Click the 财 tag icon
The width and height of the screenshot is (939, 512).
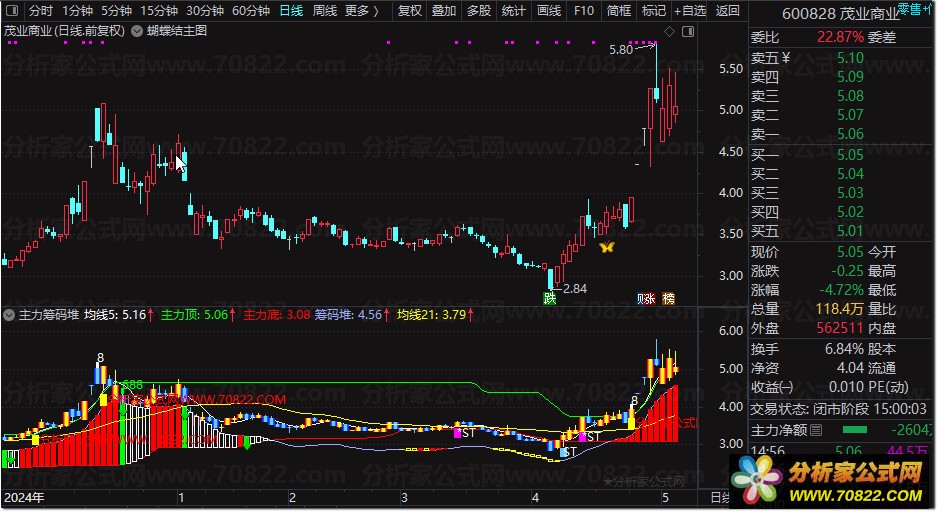point(640,298)
